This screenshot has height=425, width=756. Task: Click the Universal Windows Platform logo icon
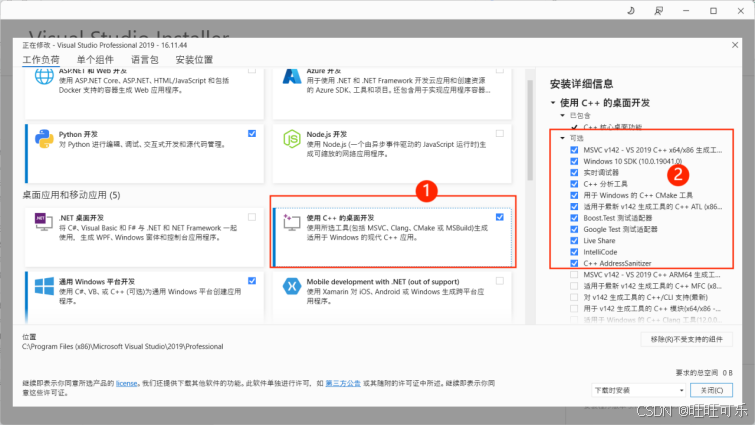(44, 286)
